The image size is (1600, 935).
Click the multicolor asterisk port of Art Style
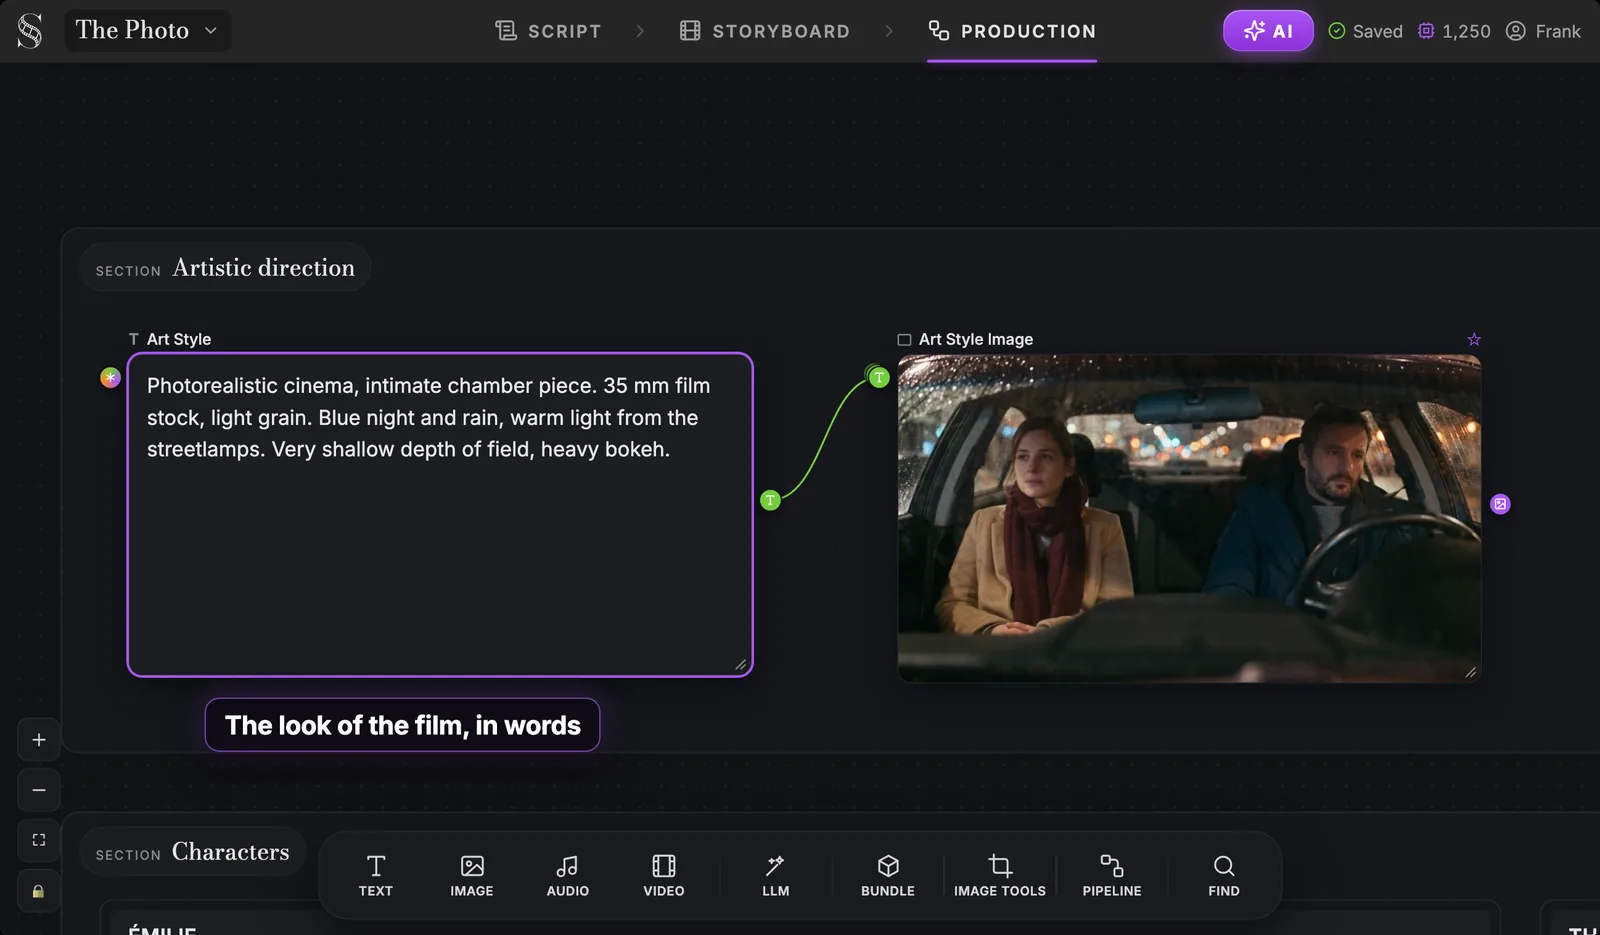tap(111, 378)
